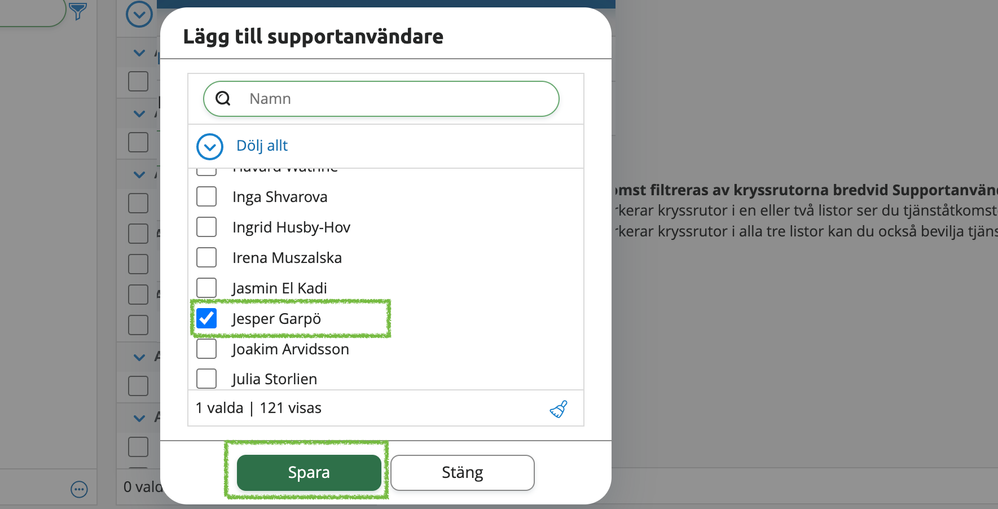Close the dialog with Stäng button
Image resolution: width=998 pixels, height=509 pixels.
pyautogui.click(x=462, y=473)
